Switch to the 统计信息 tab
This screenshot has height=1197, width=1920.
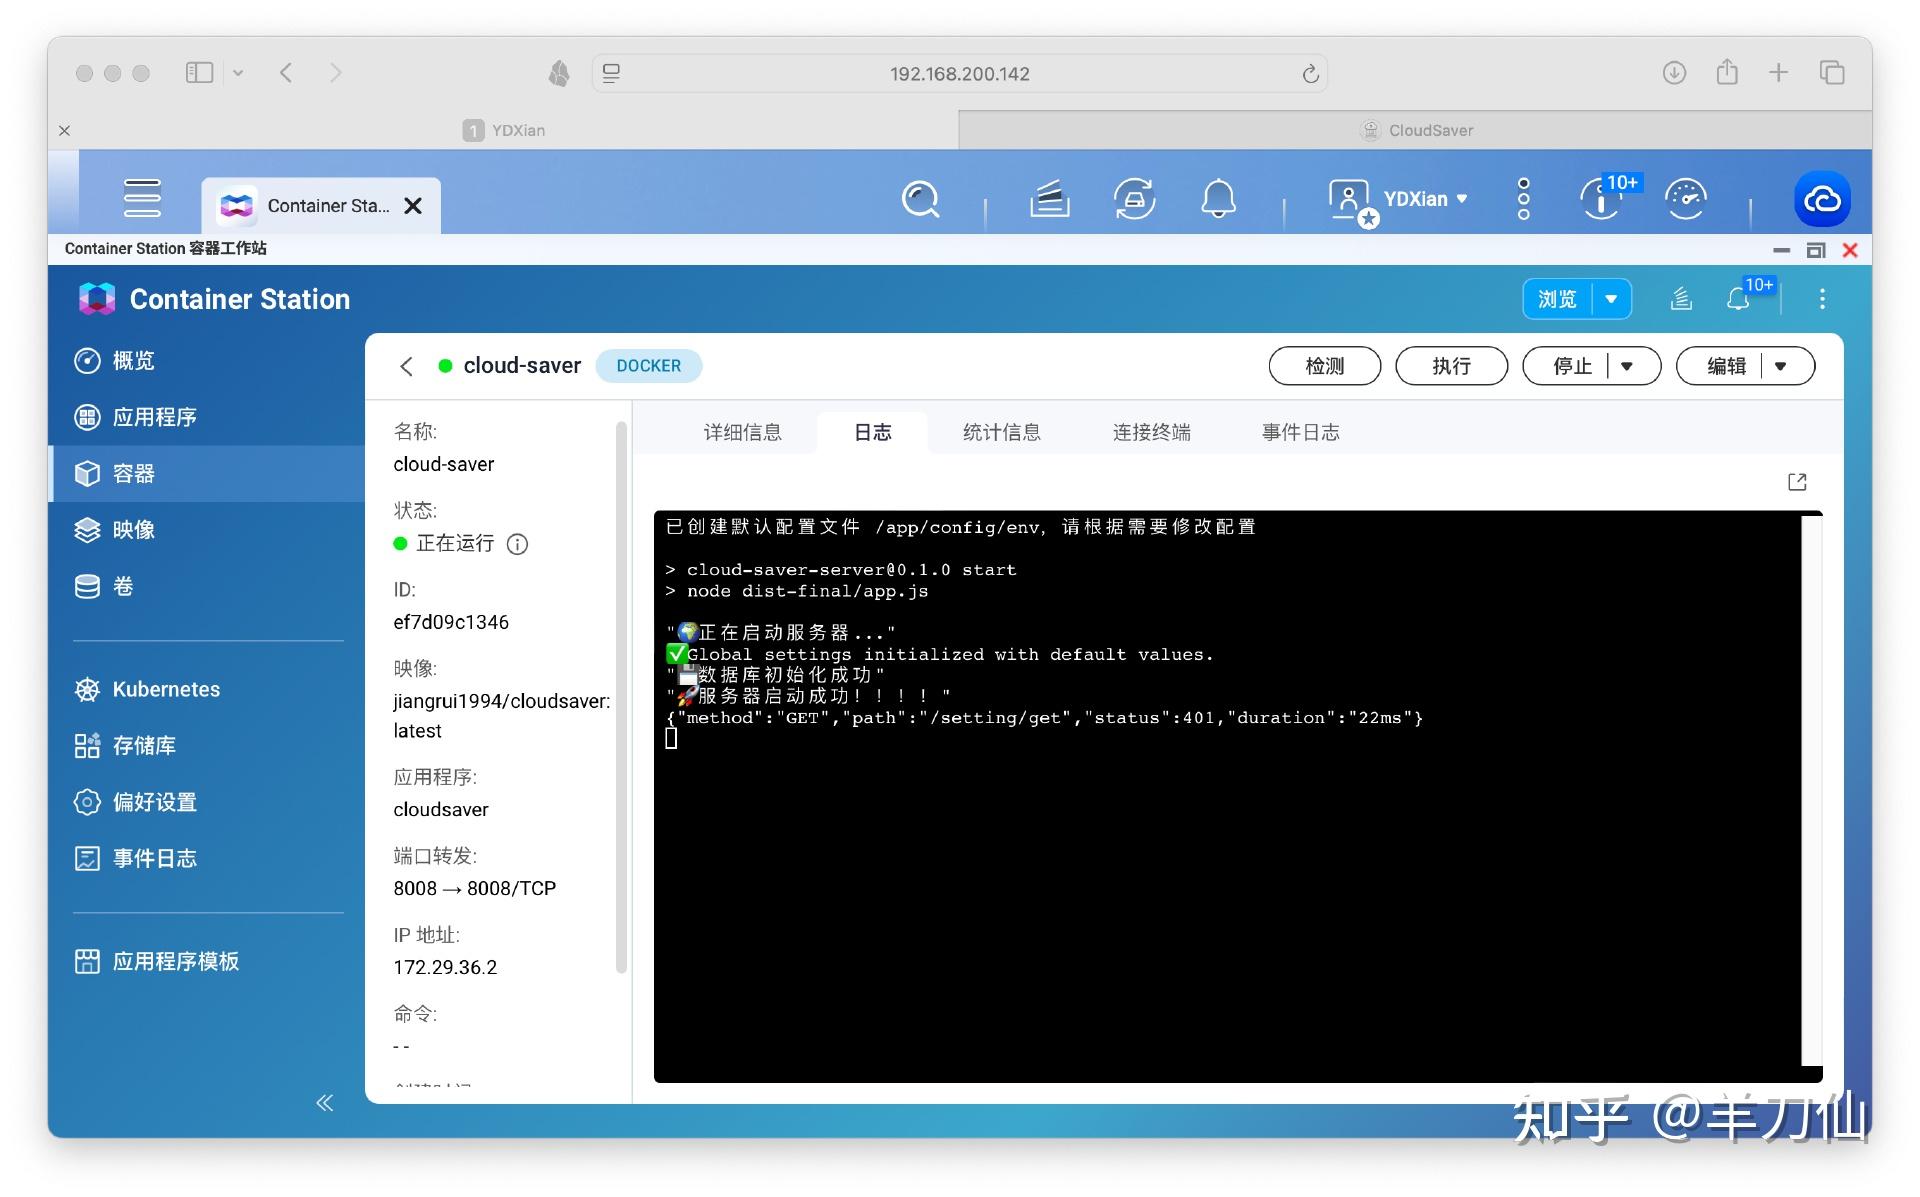point(1000,432)
